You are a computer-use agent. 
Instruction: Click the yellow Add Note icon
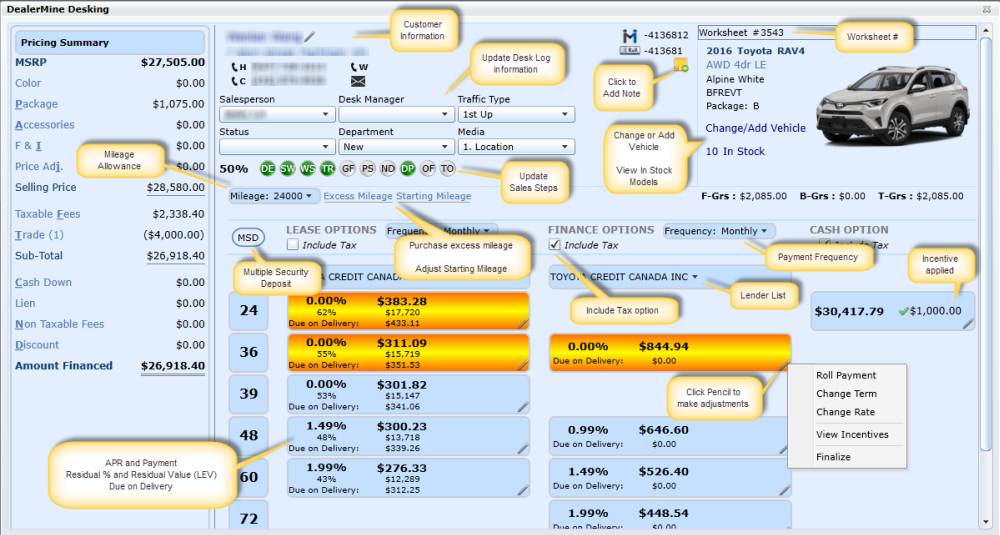coord(681,66)
